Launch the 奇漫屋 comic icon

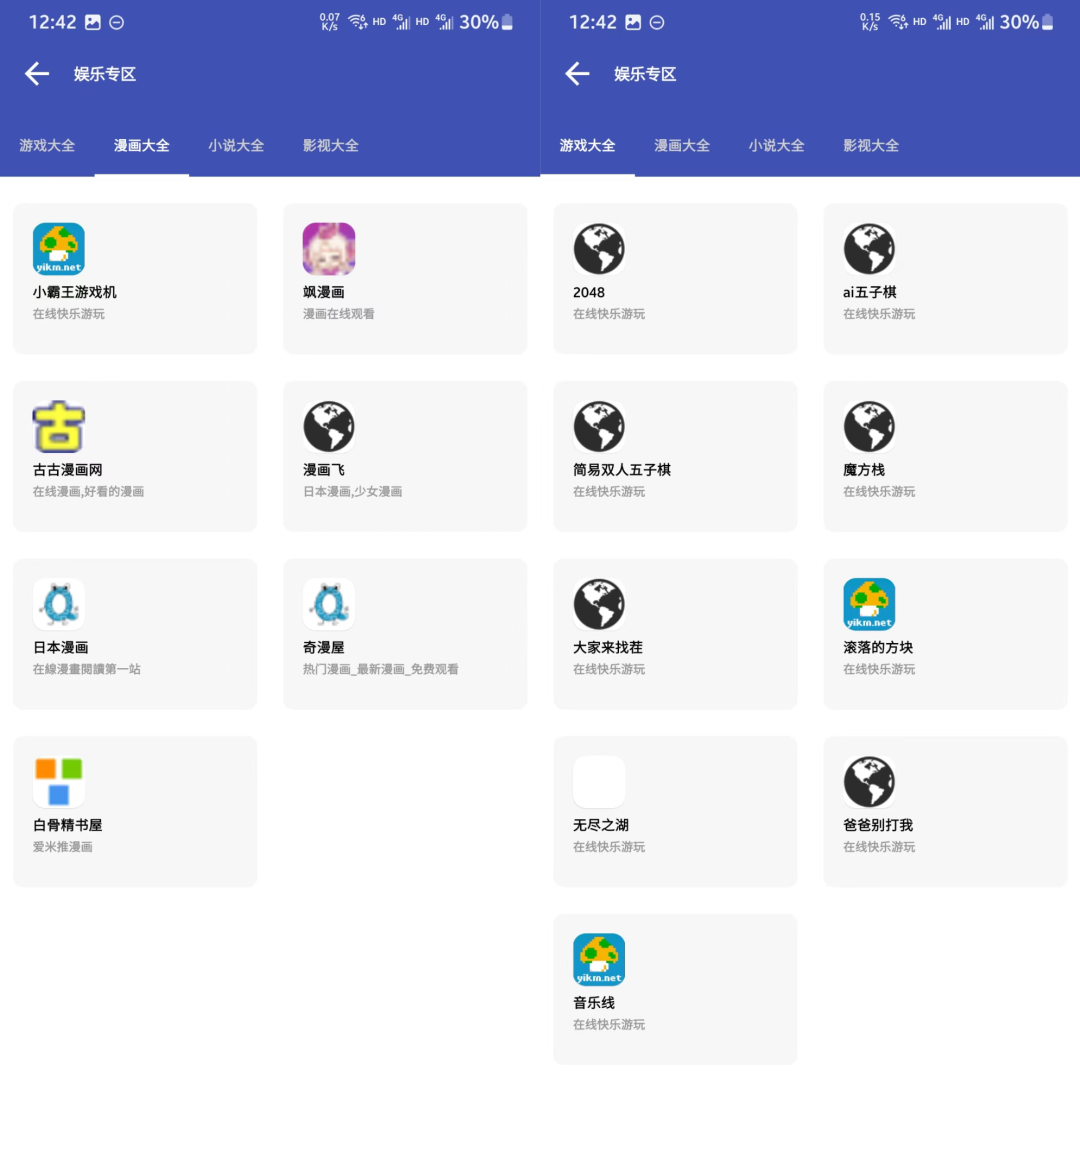tap(328, 603)
